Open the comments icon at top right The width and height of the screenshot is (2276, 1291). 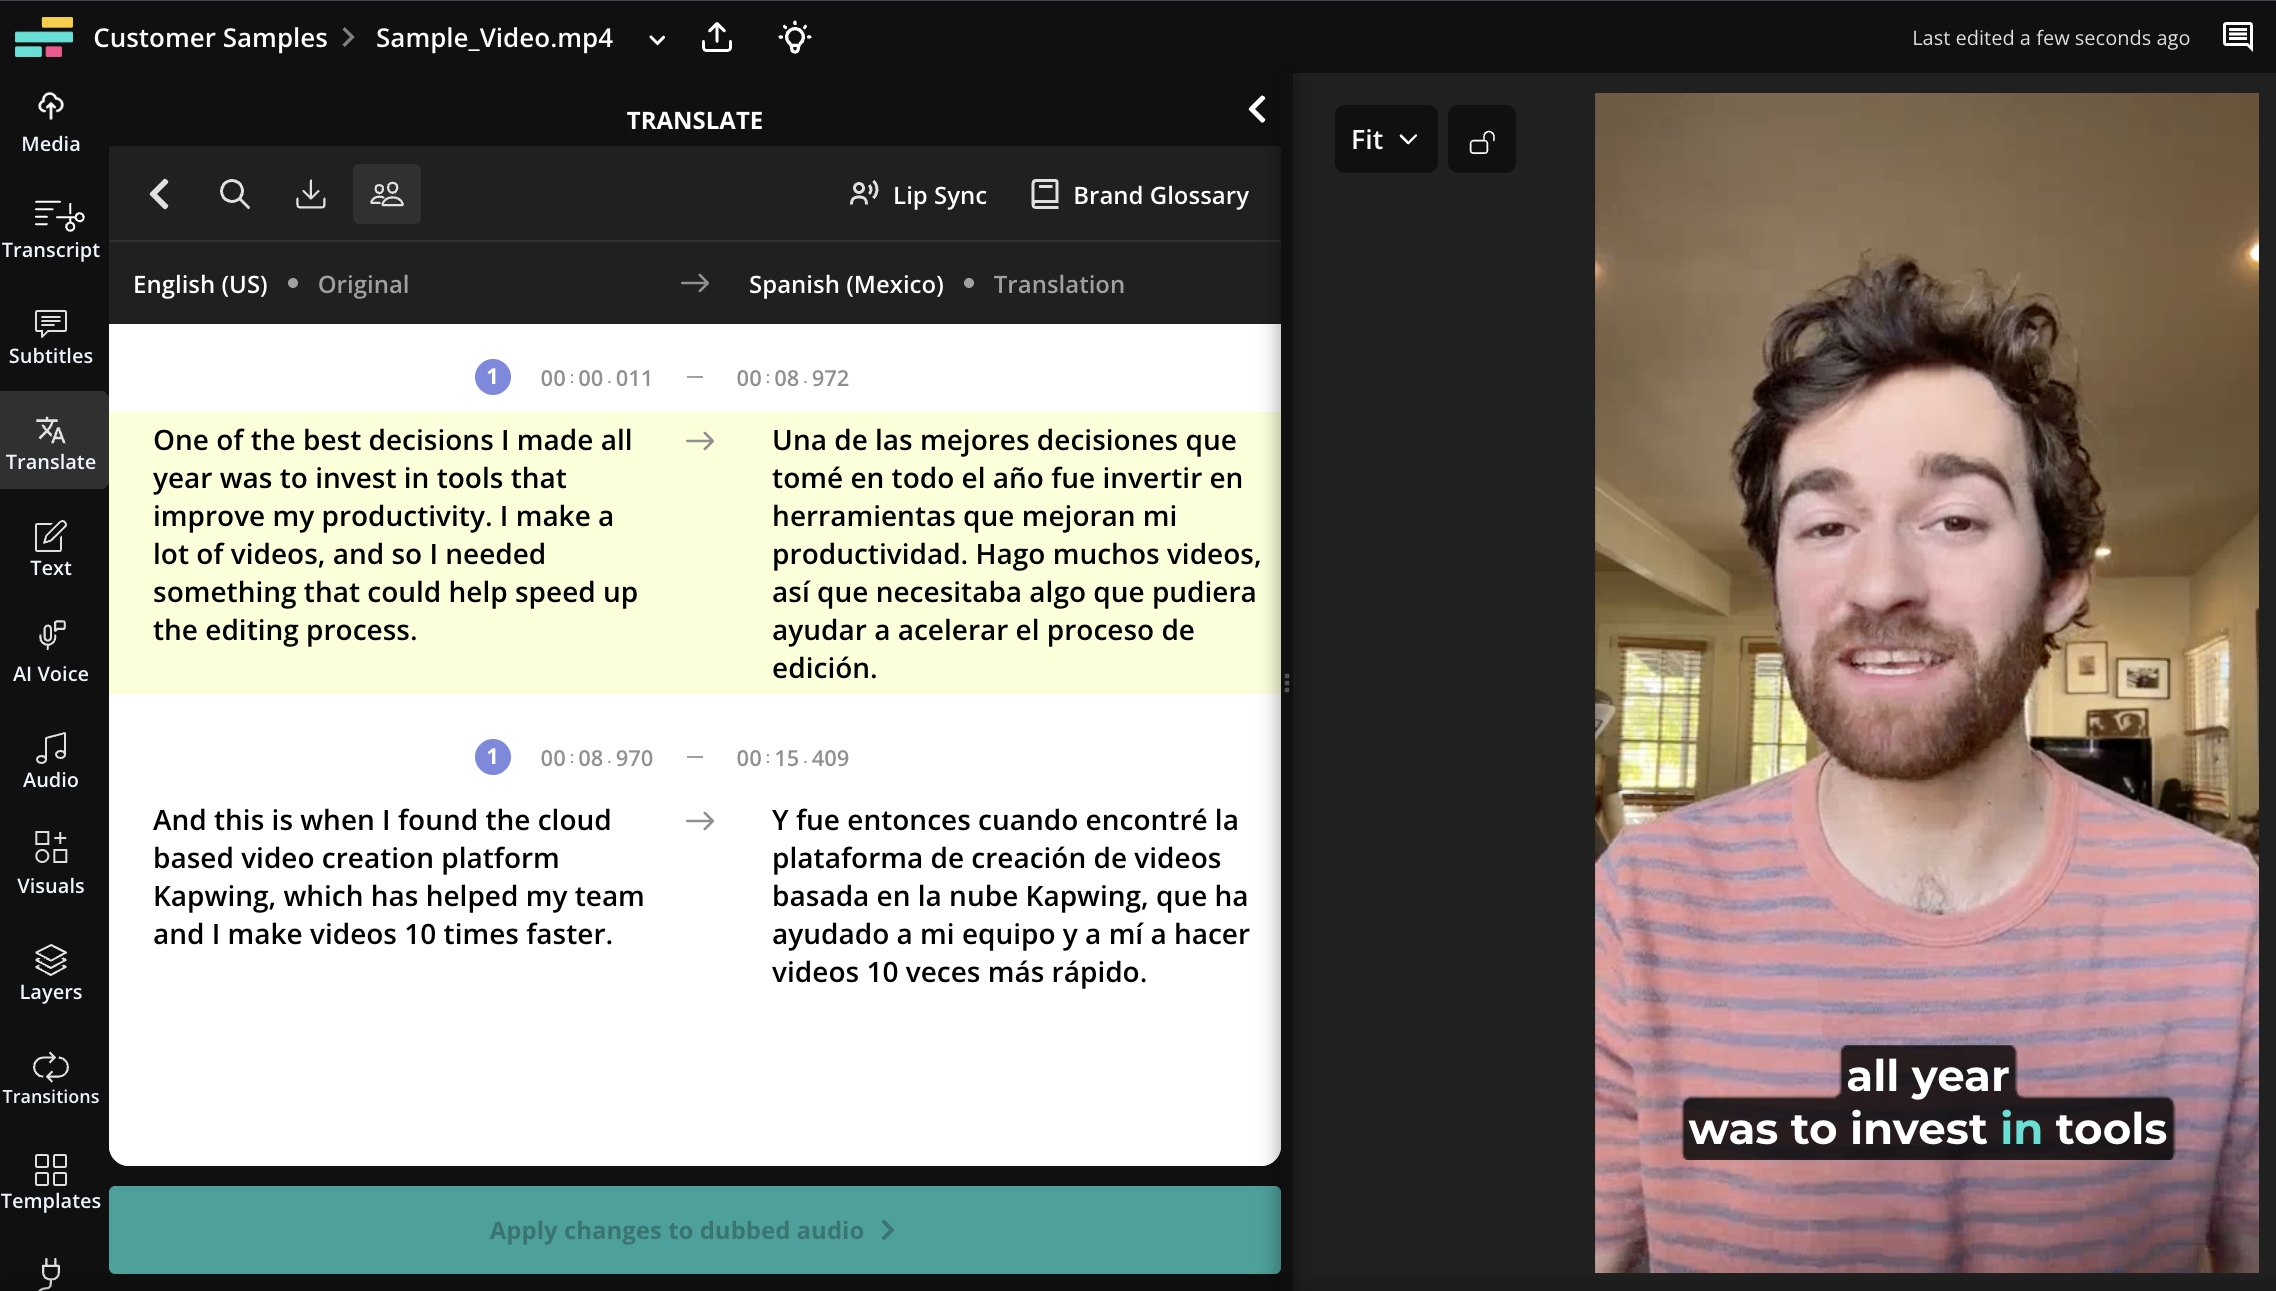(x=2237, y=38)
